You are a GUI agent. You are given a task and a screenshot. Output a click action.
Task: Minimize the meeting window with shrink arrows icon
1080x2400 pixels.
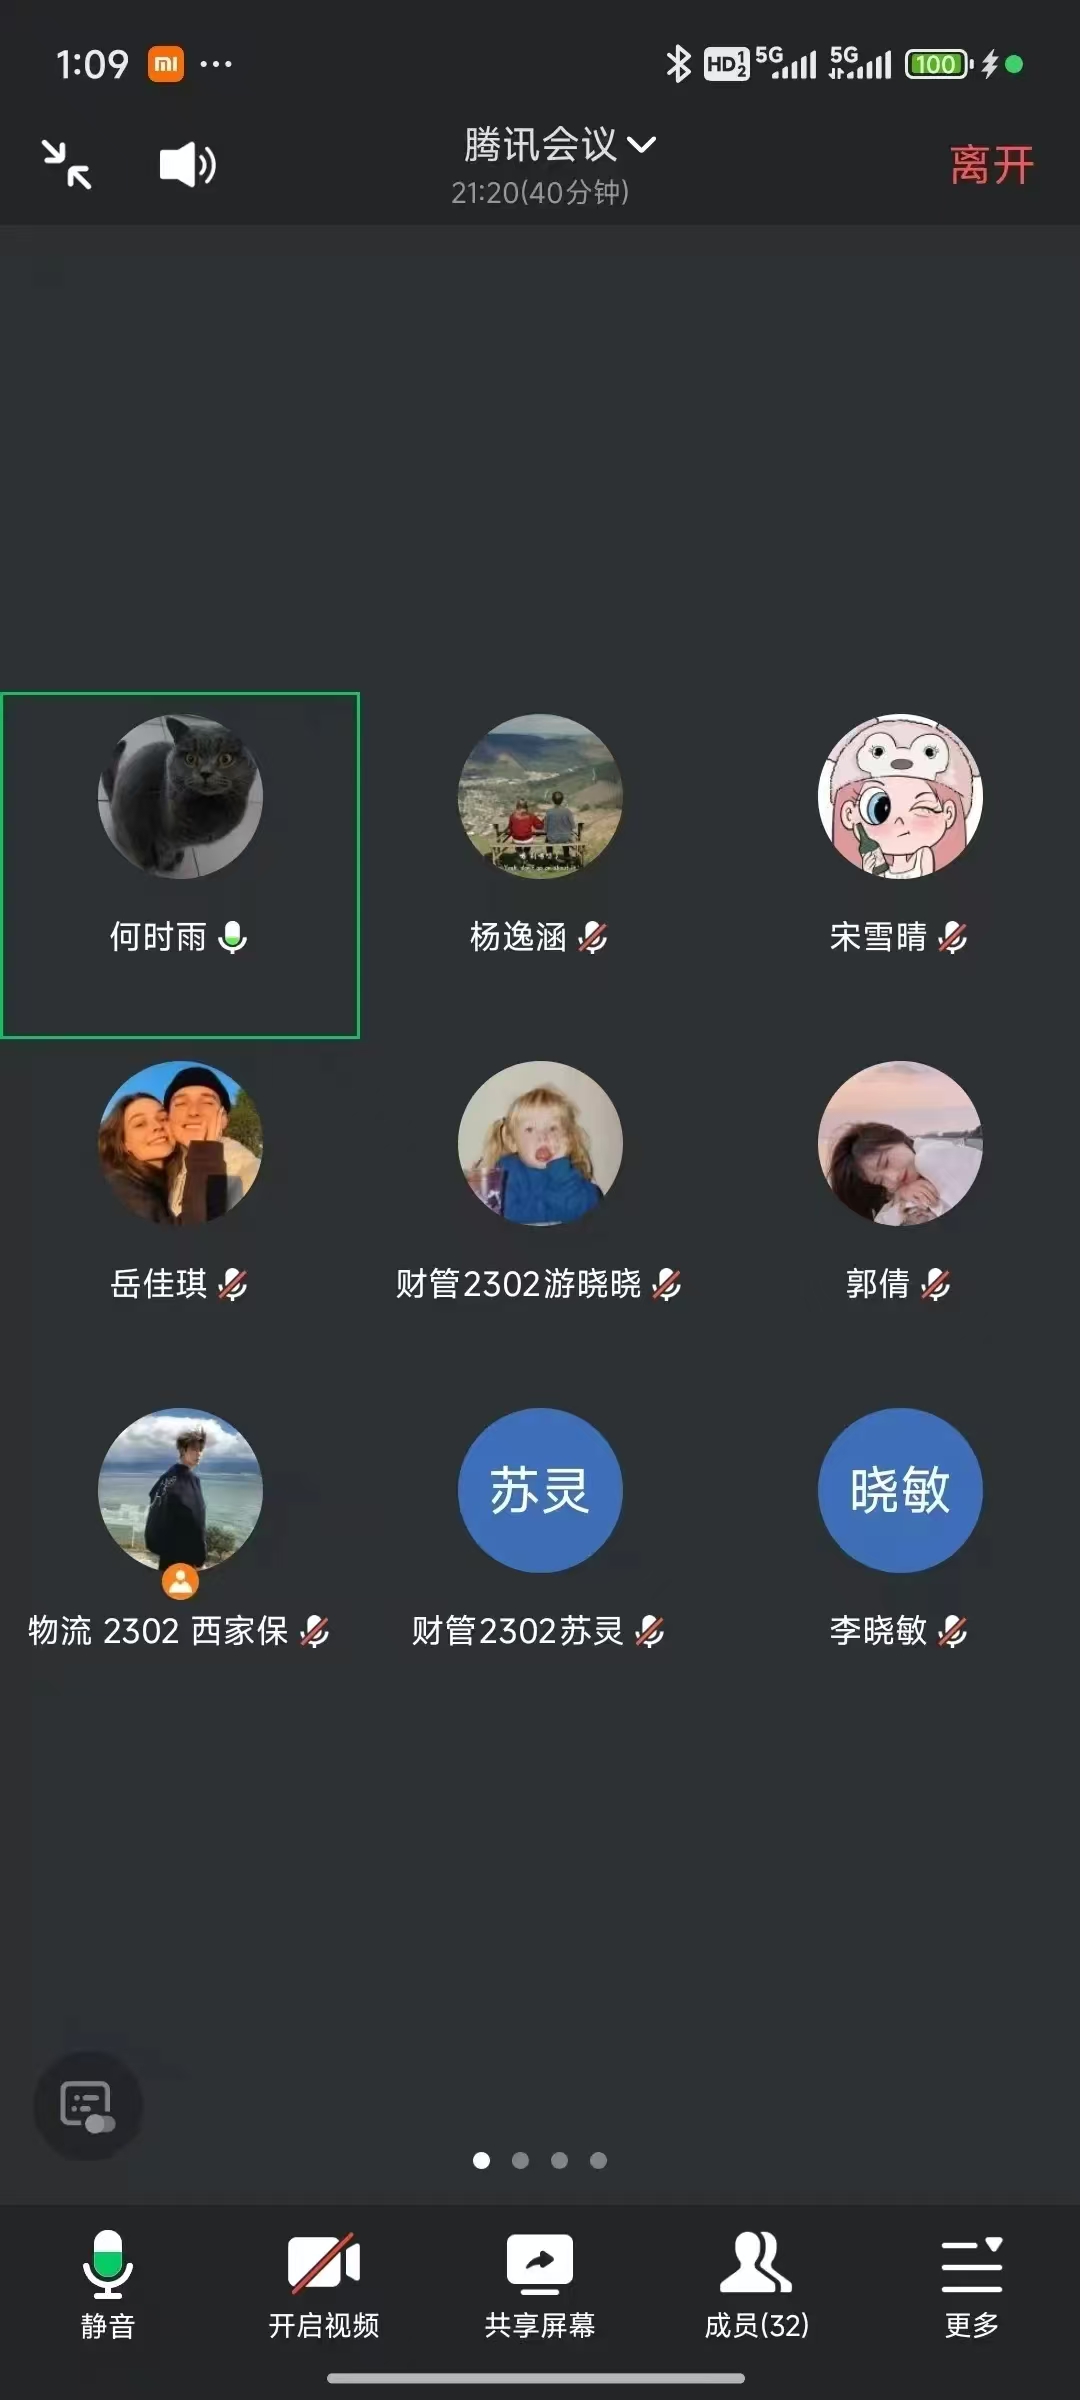pyautogui.click(x=67, y=165)
